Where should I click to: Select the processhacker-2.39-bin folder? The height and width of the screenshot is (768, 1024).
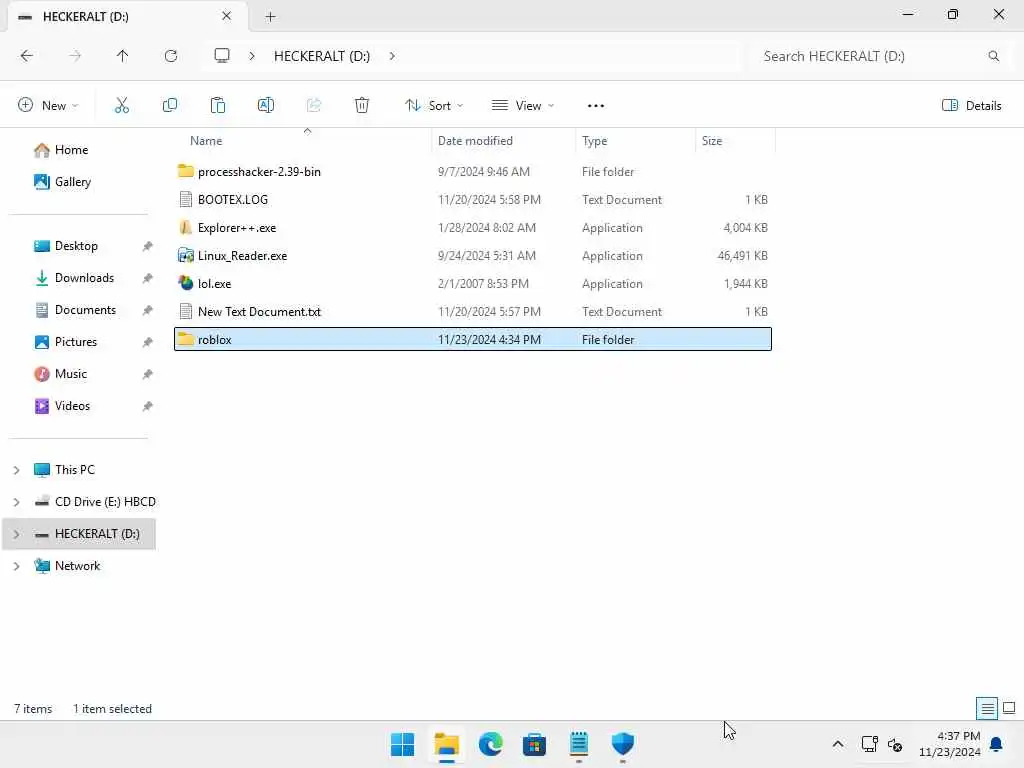[x=473, y=172]
